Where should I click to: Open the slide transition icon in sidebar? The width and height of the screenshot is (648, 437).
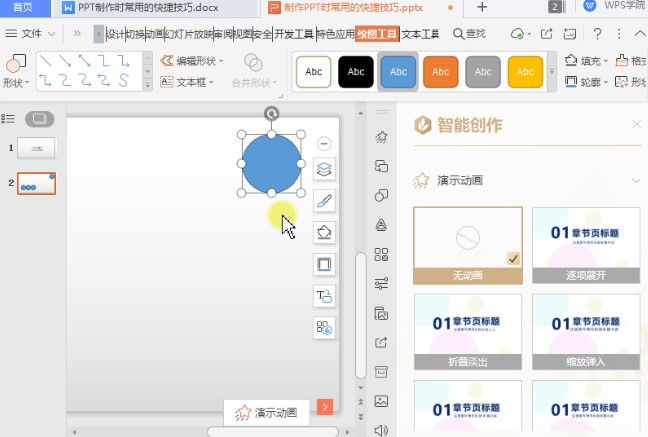click(x=381, y=166)
